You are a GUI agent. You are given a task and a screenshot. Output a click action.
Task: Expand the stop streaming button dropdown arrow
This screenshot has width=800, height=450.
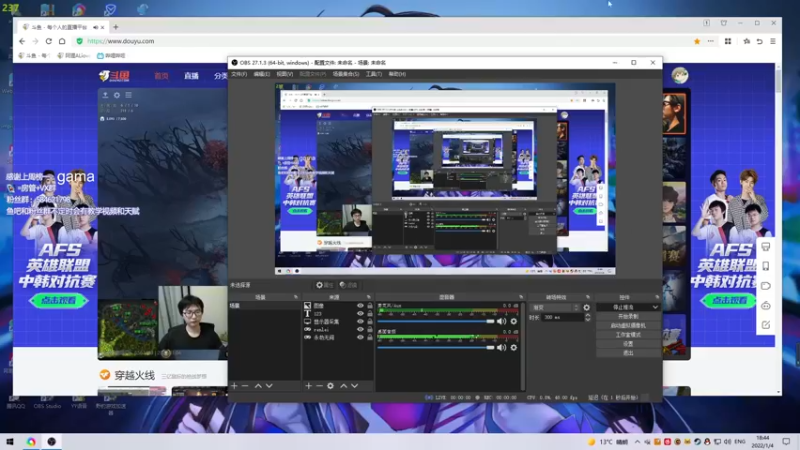tap(655, 307)
